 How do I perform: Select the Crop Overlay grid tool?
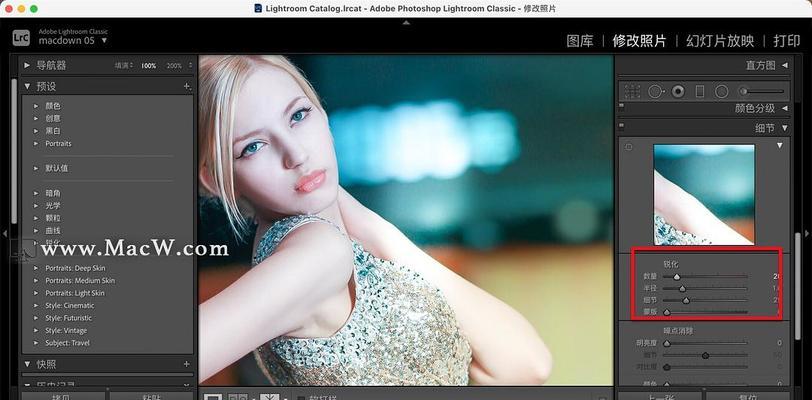tap(632, 92)
